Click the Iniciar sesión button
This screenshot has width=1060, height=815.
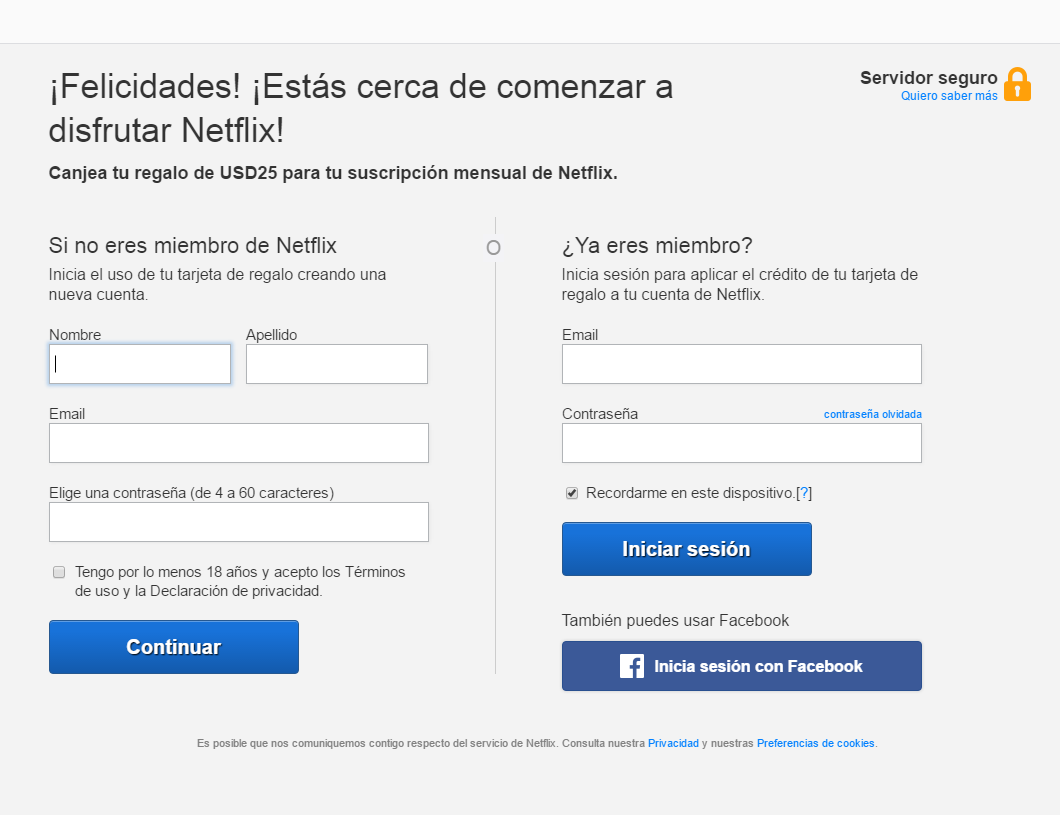(686, 549)
